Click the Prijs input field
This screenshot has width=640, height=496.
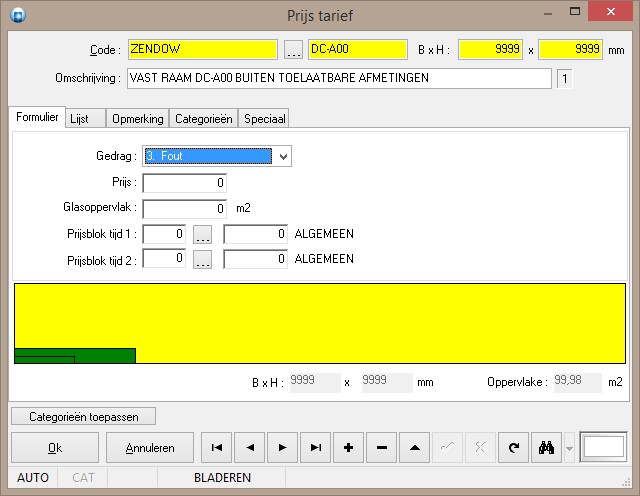184,183
